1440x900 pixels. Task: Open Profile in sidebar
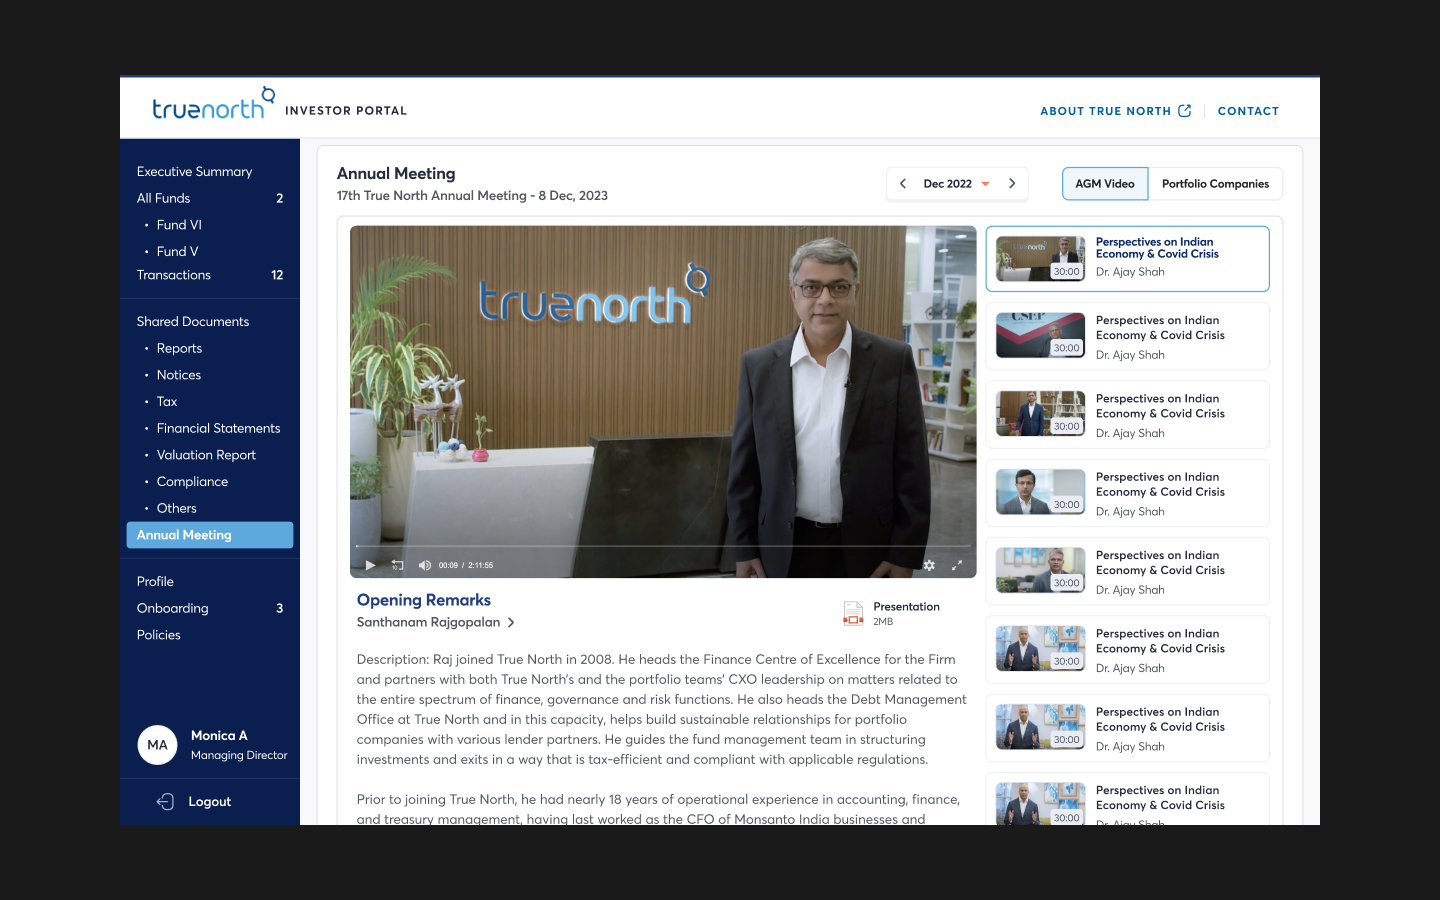pyautogui.click(x=155, y=581)
